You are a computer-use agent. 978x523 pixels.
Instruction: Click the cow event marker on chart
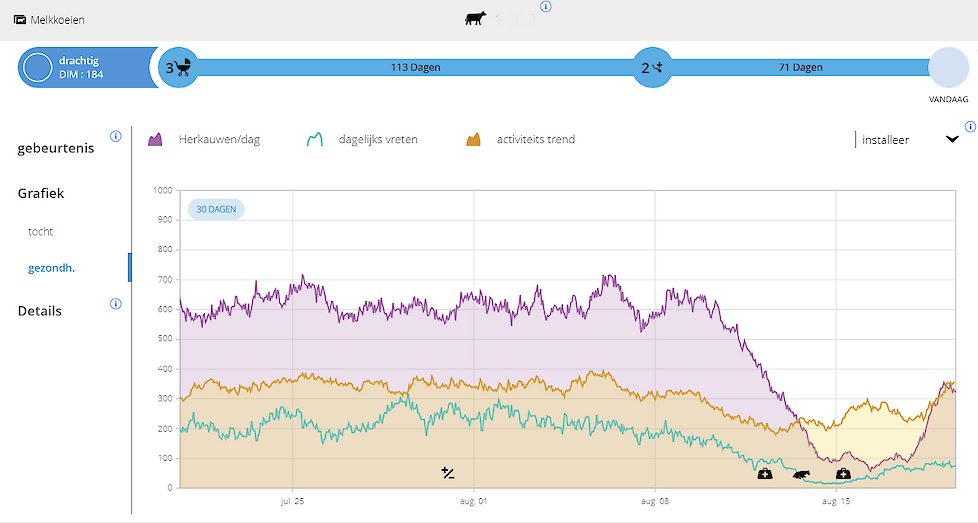point(802,473)
